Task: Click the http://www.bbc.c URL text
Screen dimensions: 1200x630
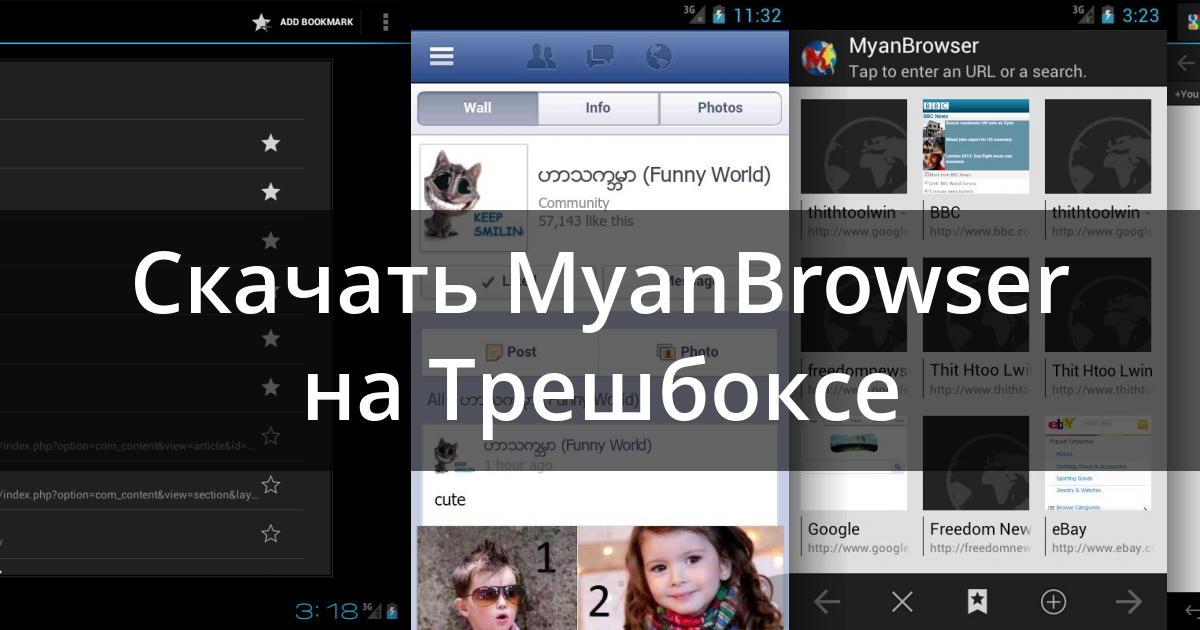Action: tap(980, 232)
